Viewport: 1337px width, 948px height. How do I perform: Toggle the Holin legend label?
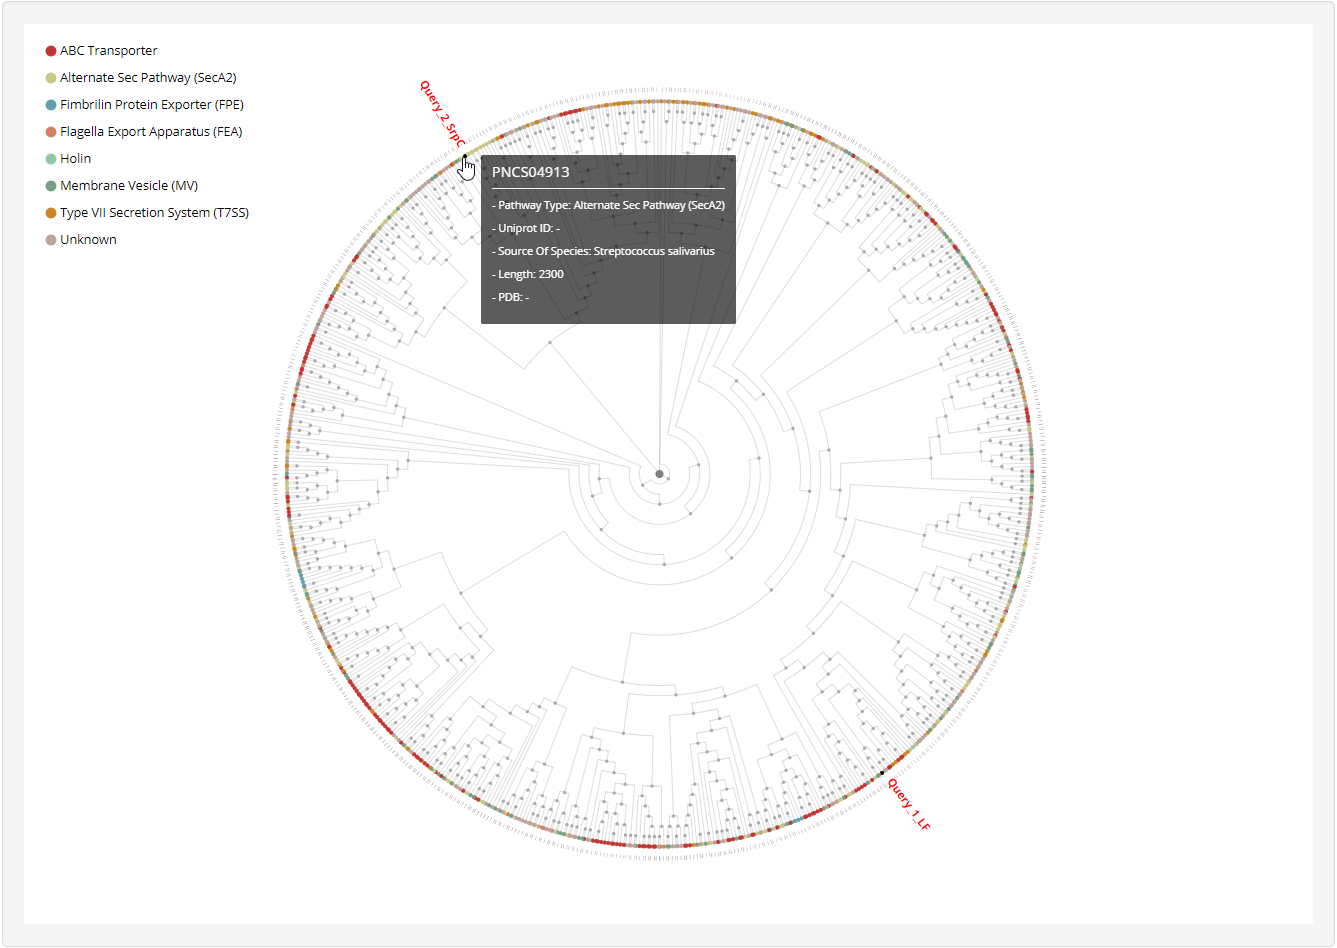point(75,159)
